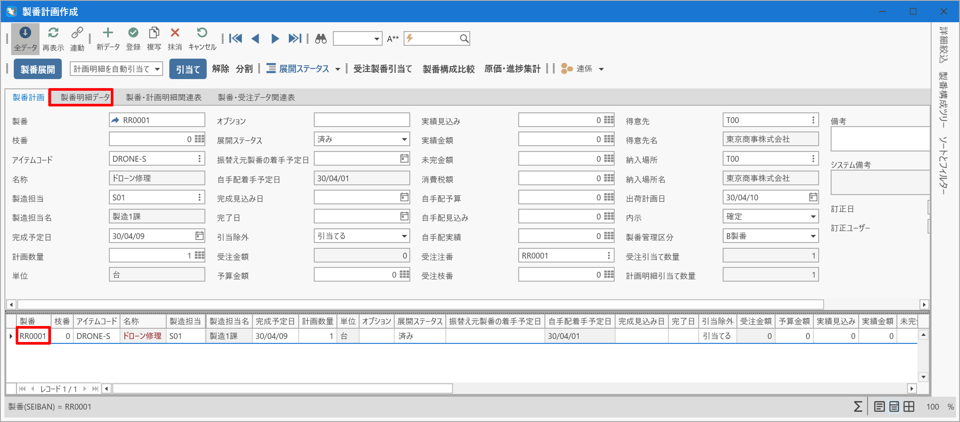Click the 新データ plus icon

click(x=108, y=35)
